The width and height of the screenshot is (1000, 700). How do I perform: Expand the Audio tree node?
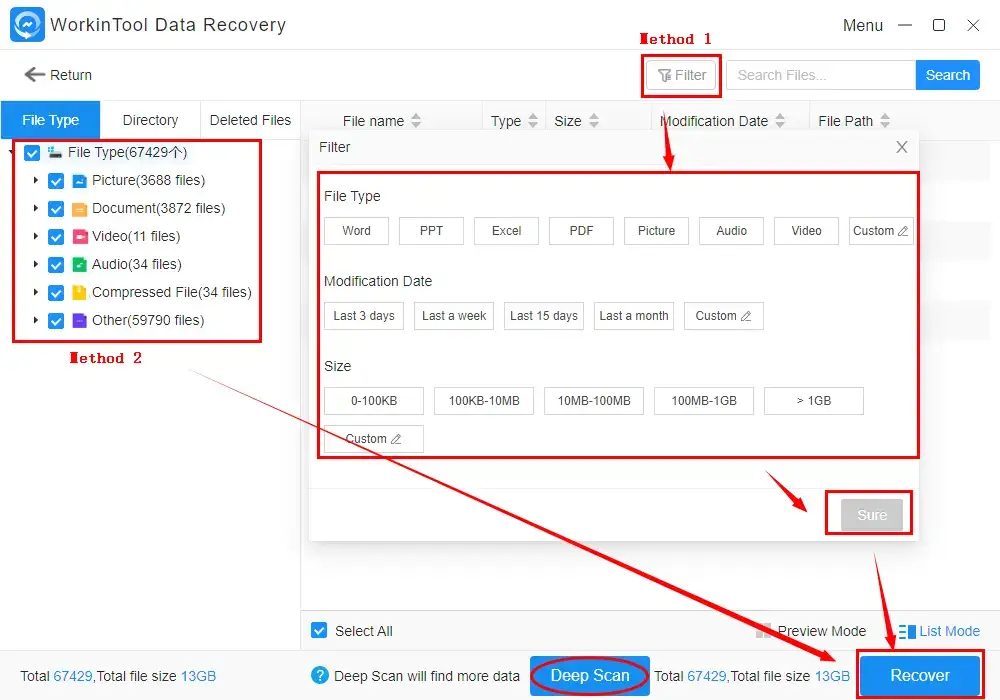click(36, 264)
